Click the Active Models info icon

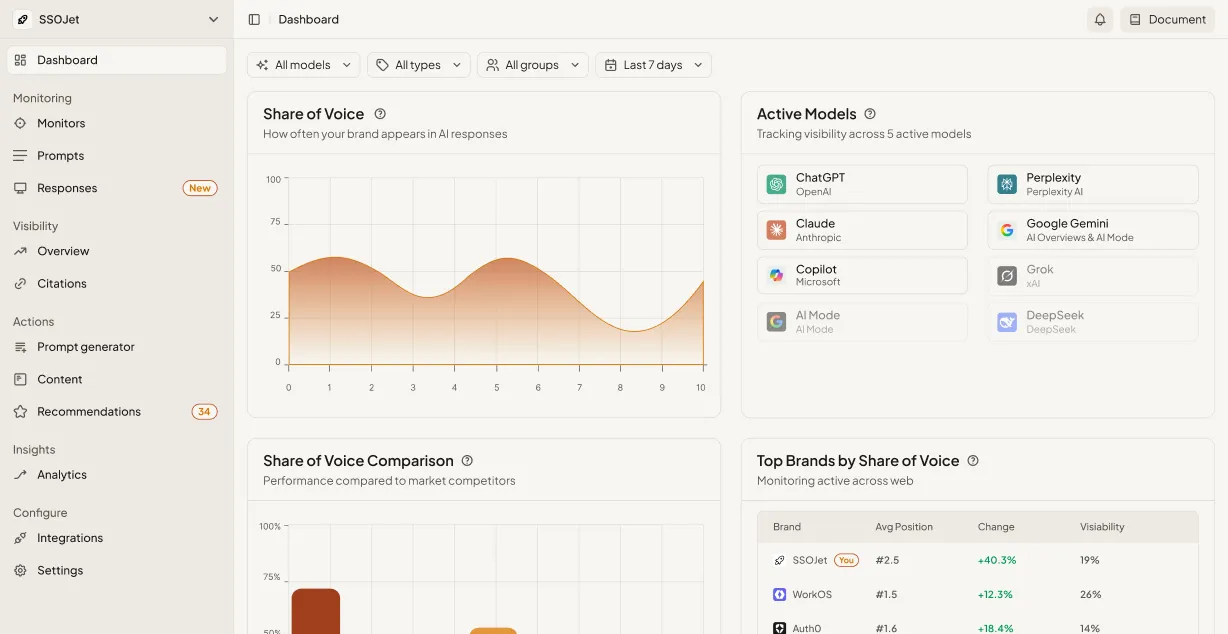click(869, 114)
